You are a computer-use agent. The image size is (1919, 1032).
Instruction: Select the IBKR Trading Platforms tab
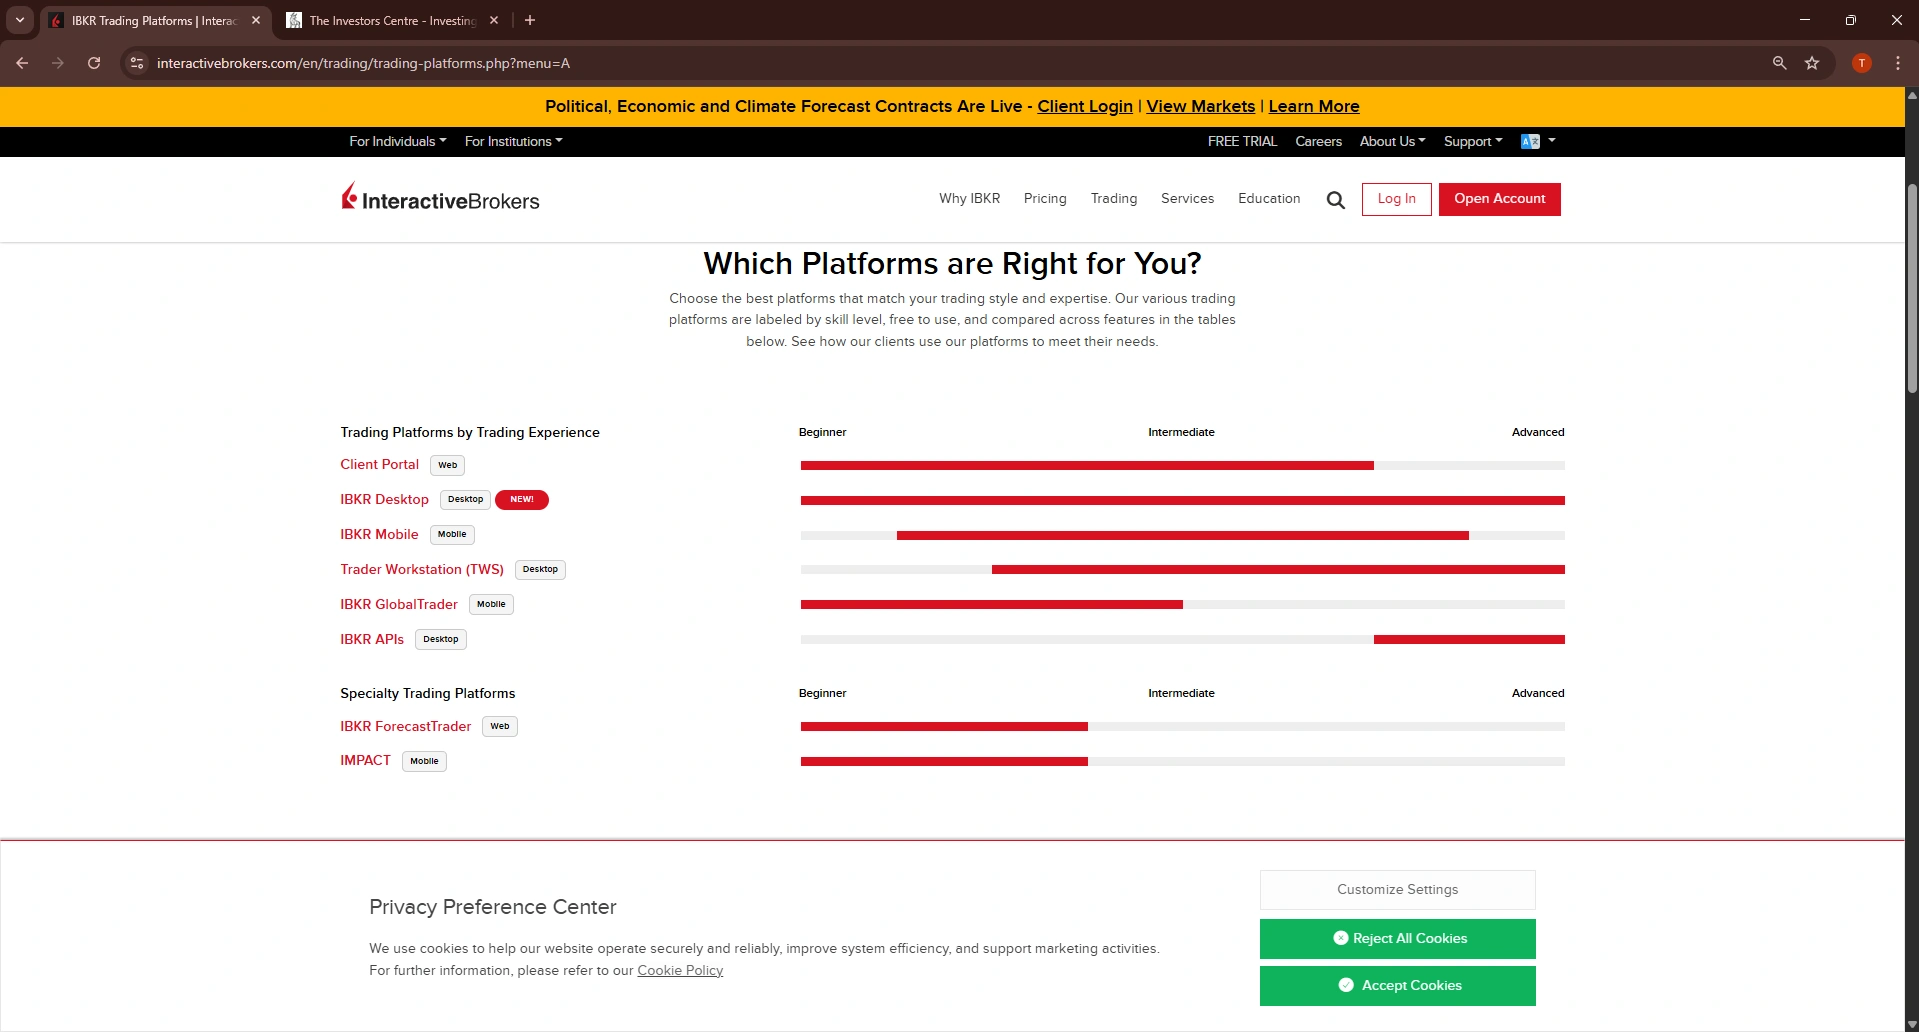point(155,20)
